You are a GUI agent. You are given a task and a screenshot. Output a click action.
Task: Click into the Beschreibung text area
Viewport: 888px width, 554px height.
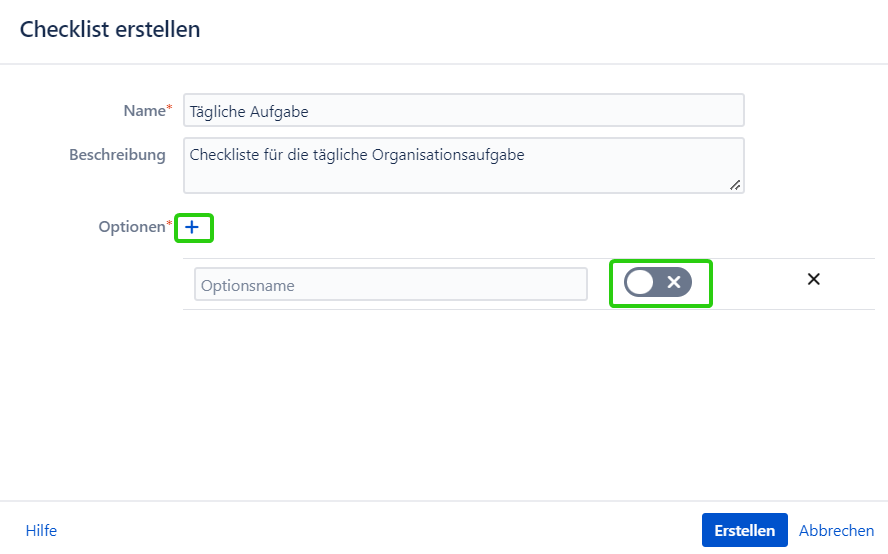tap(463, 165)
